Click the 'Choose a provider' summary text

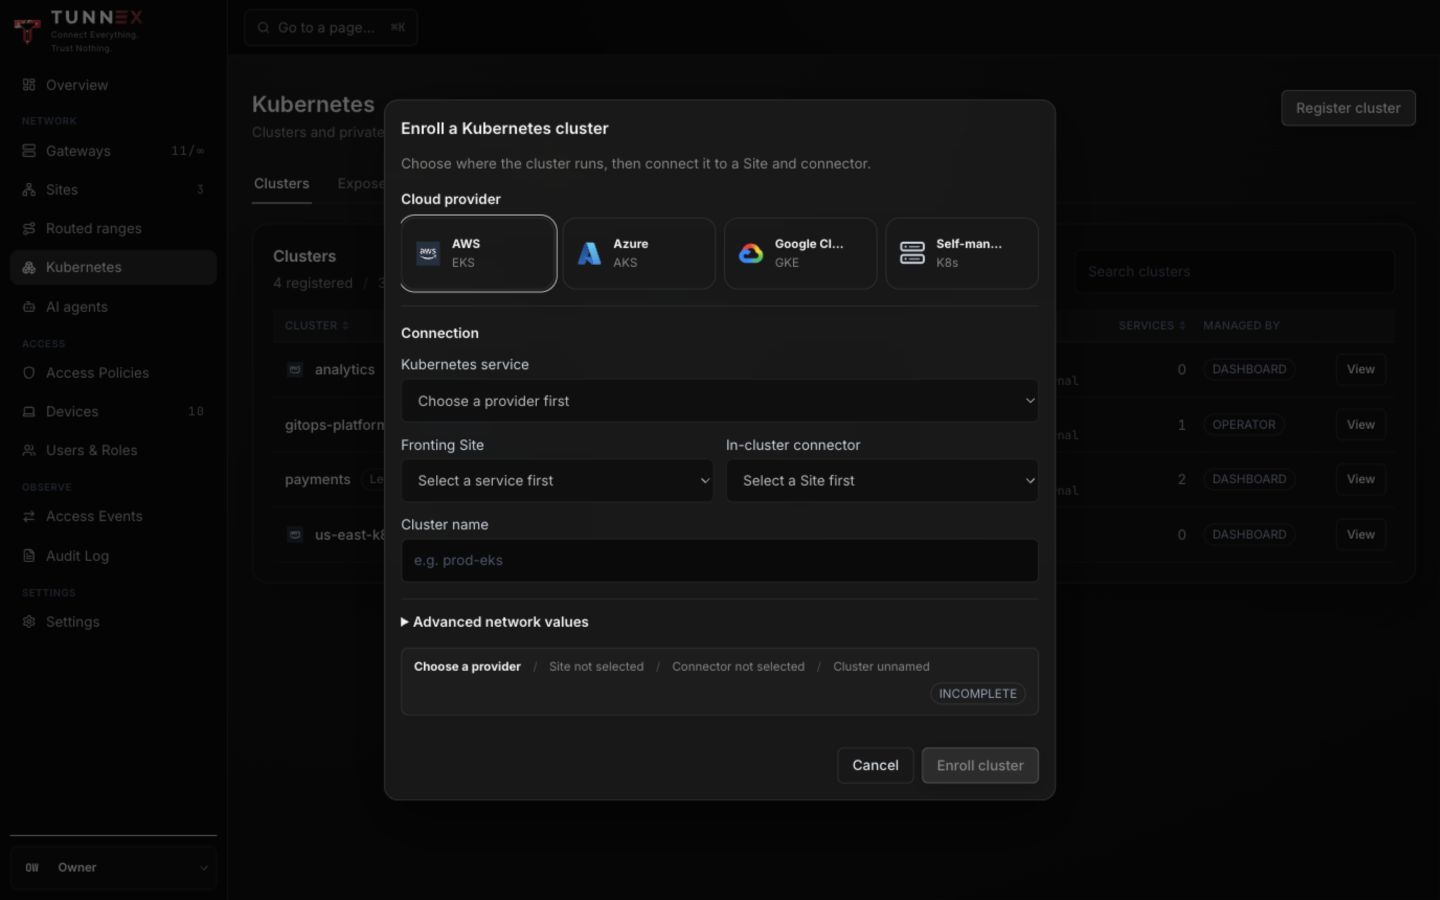pos(467,667)
